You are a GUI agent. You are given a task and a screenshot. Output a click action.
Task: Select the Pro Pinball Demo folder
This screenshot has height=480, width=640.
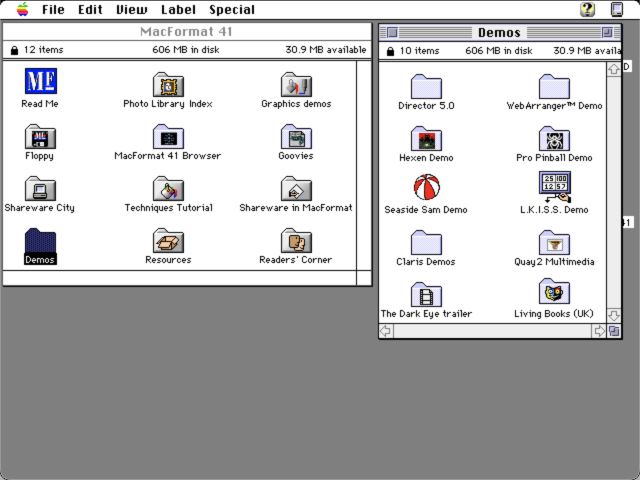(x=554, y=139)
